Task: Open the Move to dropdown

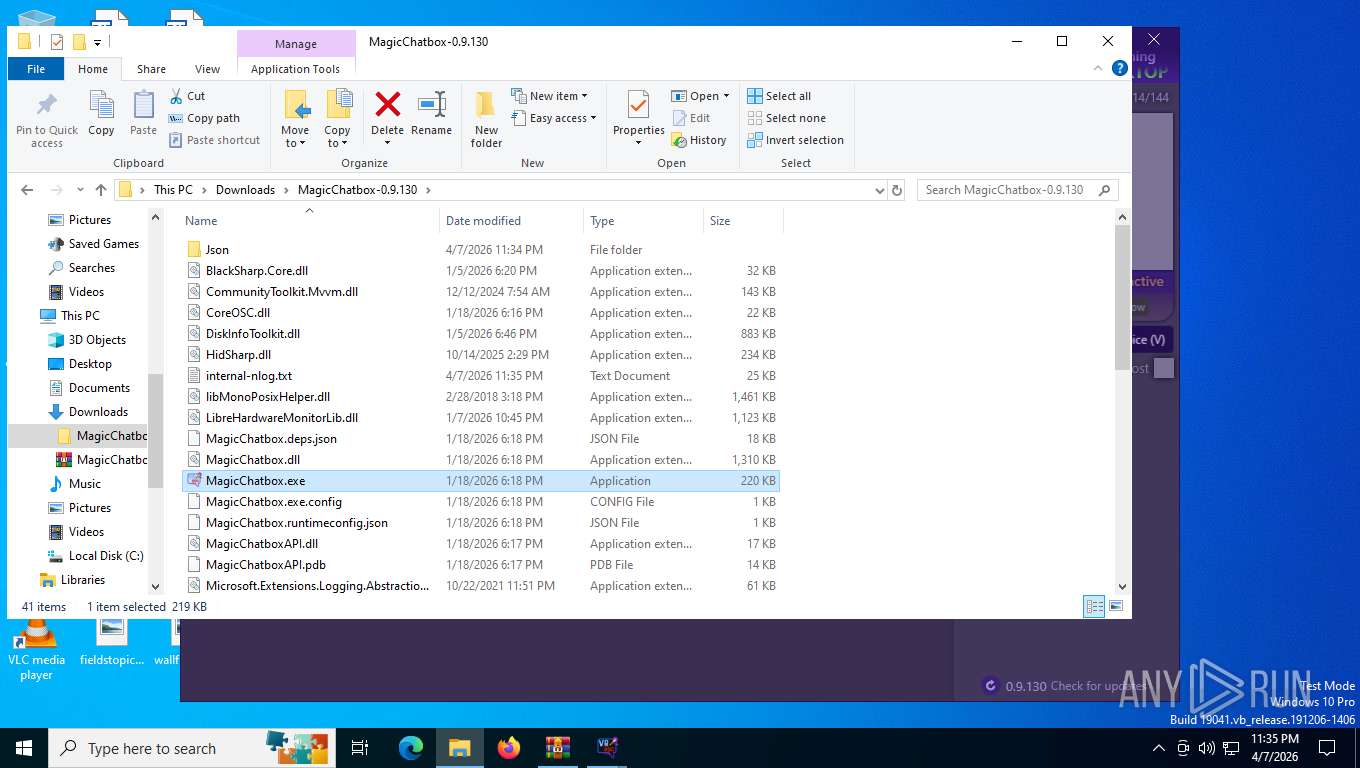Action: click(295, 137)
